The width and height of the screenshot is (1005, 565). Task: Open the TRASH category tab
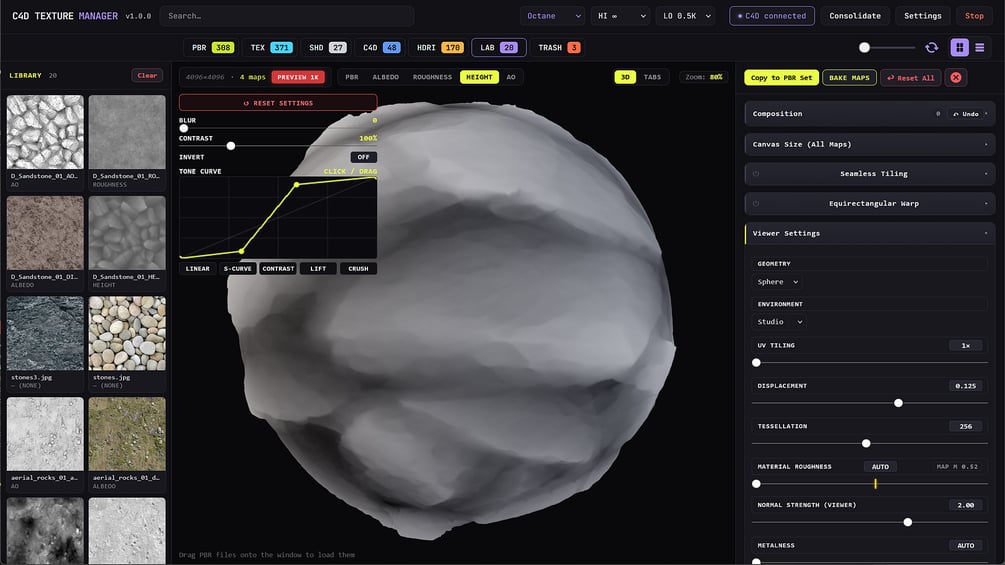tap(558, 47)
